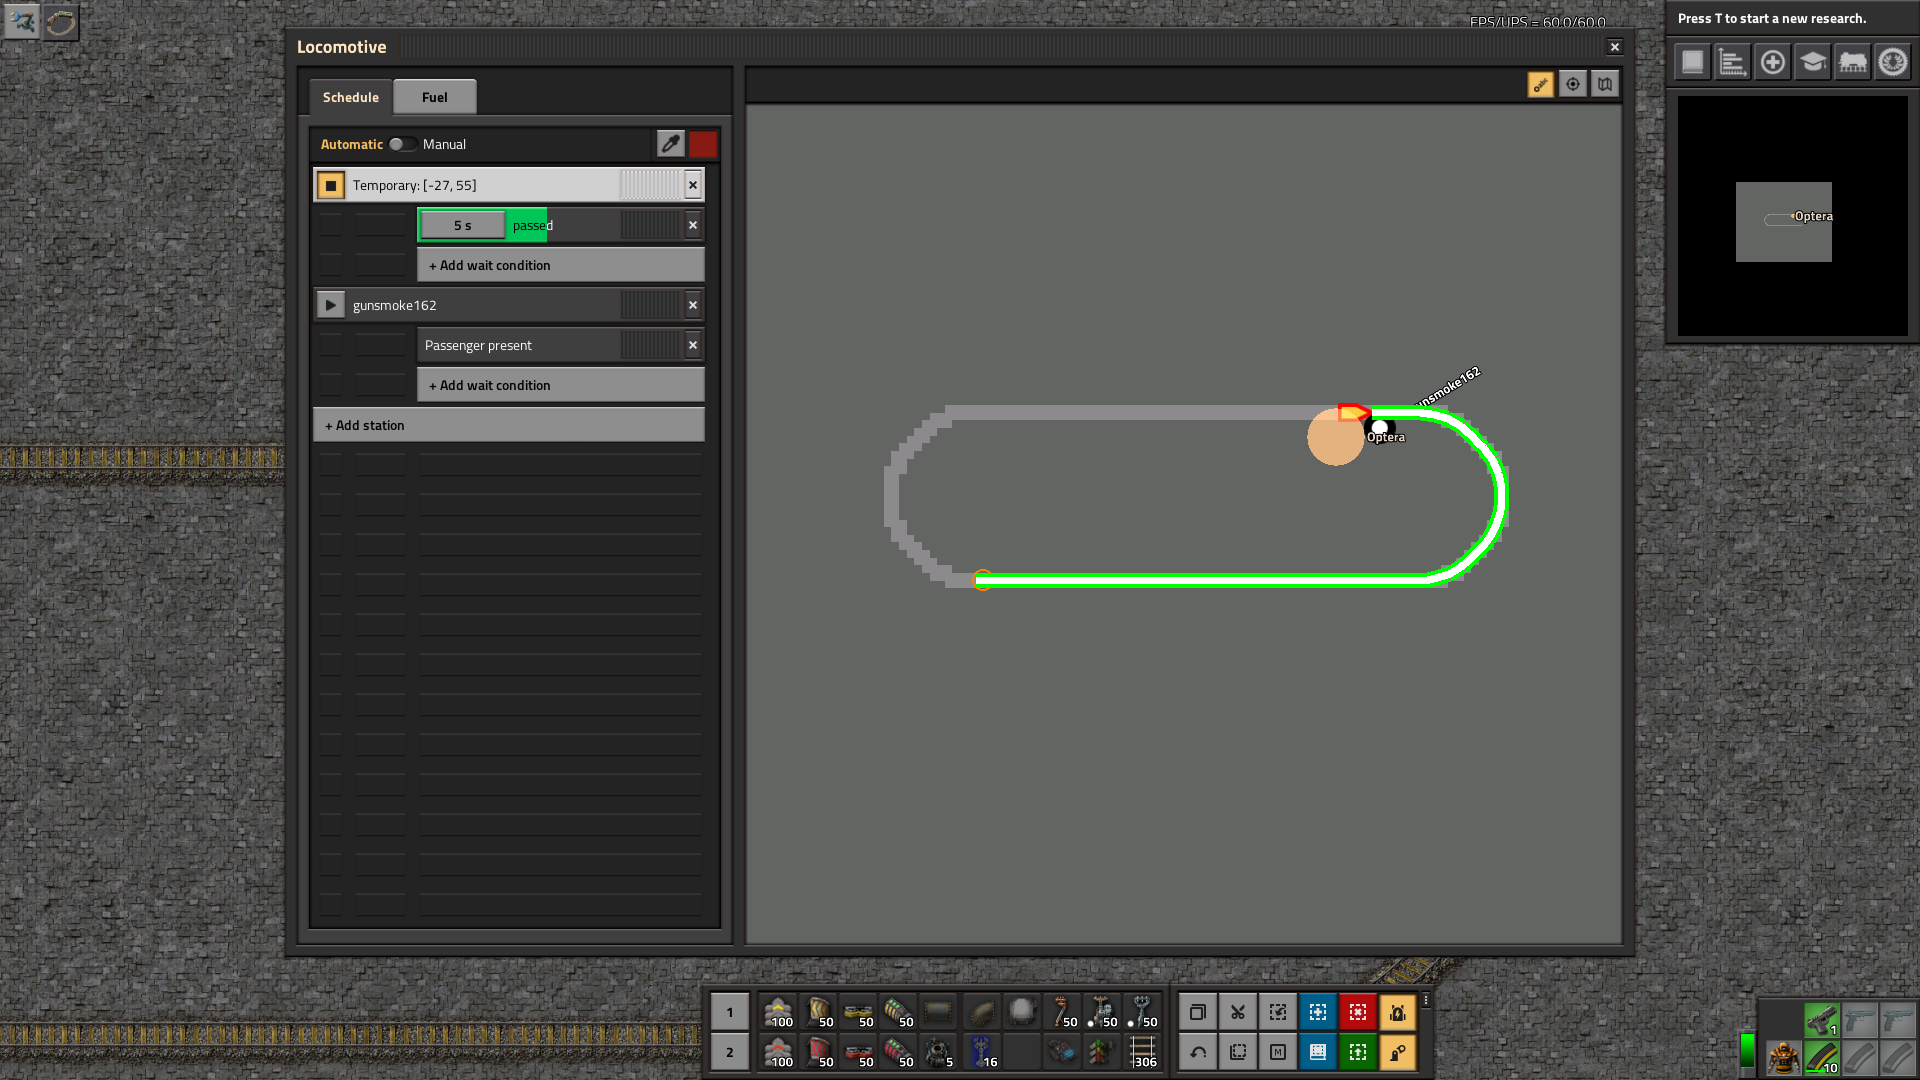The height and width of the screenshot is (1080, 1920).
Task: Select the red deconstruction planner tool
Action: 1358,1012
